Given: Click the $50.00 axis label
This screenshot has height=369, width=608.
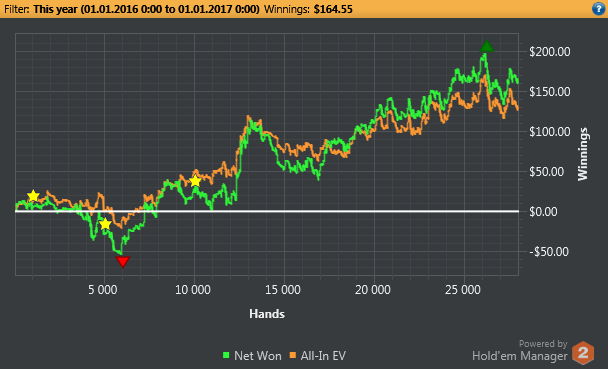Looking at the screenshot, I should click(546, 172).
